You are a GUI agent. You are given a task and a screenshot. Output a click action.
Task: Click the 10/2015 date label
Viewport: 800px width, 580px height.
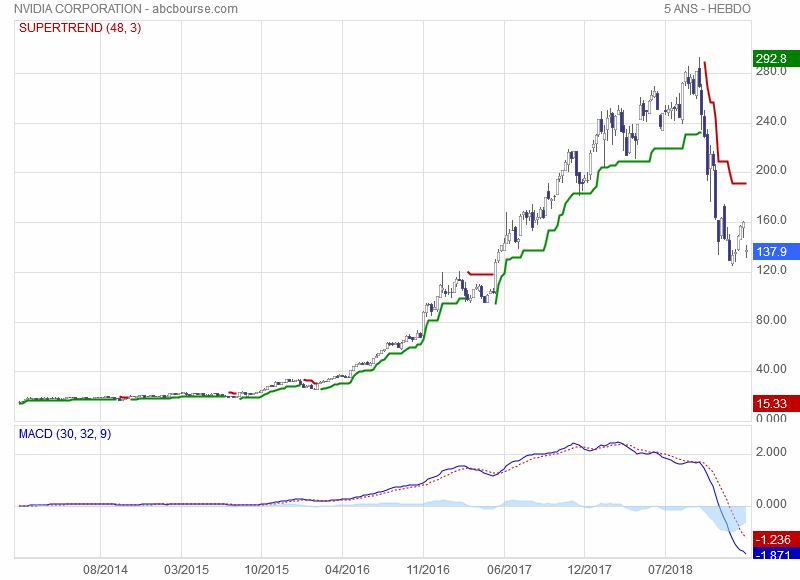267,570
